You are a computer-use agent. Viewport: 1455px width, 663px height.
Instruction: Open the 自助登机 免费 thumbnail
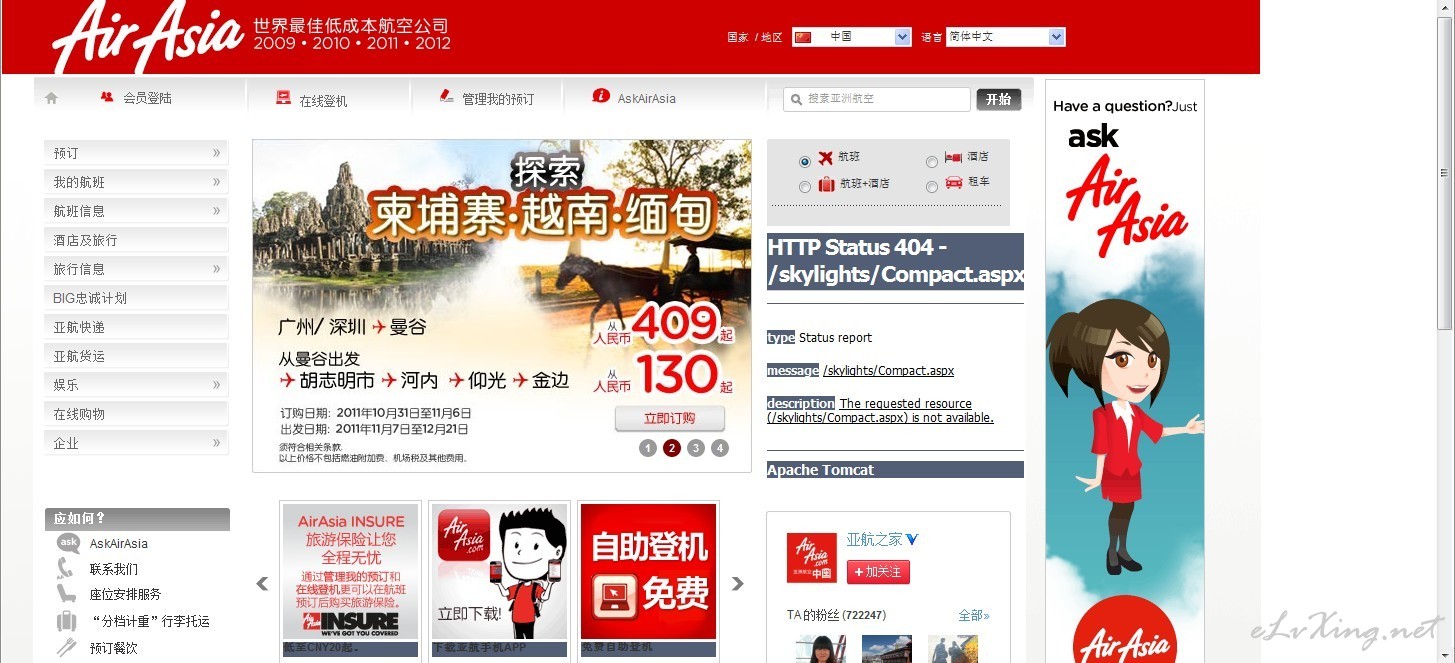pos(648,572)
